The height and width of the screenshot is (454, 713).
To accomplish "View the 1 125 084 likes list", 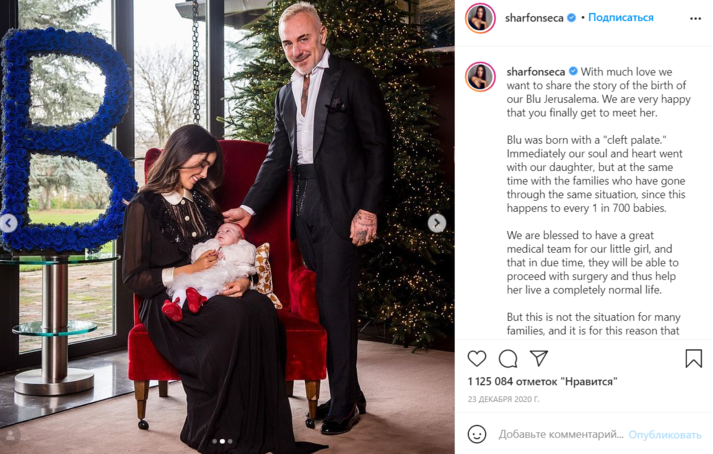I will (542, 381).
